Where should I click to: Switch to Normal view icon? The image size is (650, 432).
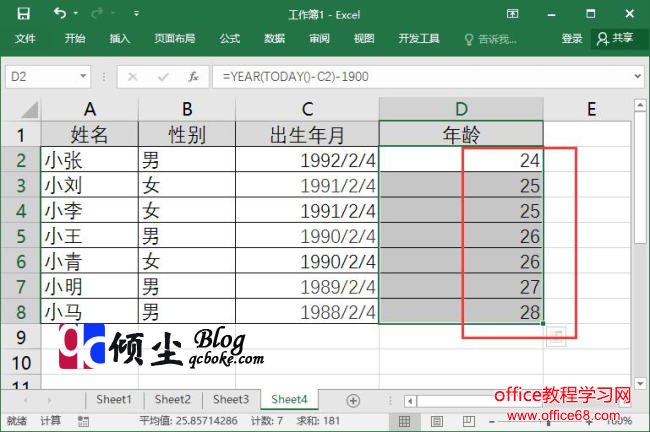click(405, 422)
